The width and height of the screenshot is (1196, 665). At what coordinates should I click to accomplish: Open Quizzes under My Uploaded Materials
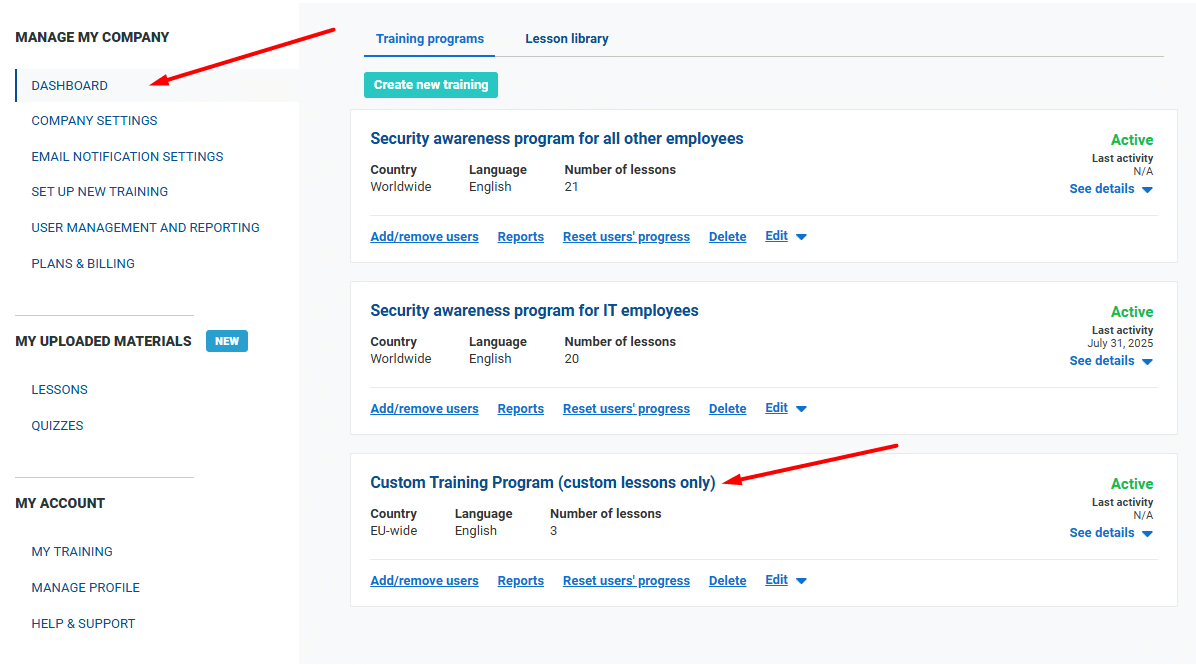pos(57,426)
